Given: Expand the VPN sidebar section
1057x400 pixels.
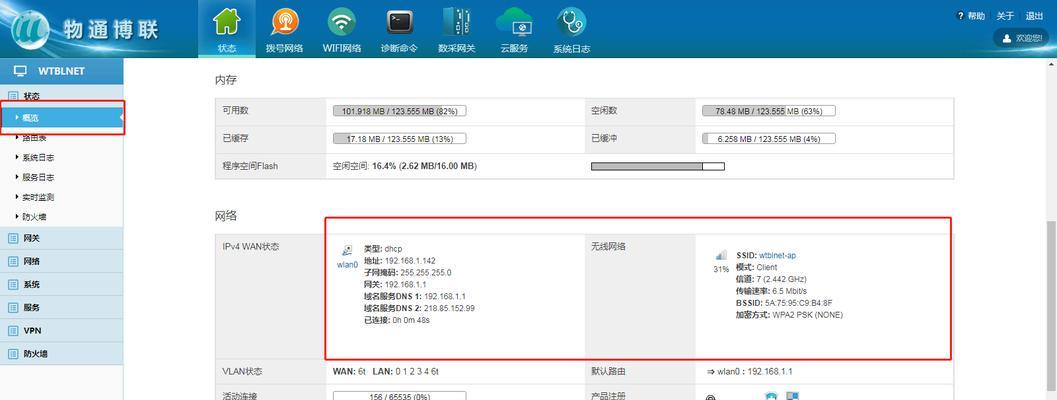Looking at the screenshot, I should click(x=61, y=331).
